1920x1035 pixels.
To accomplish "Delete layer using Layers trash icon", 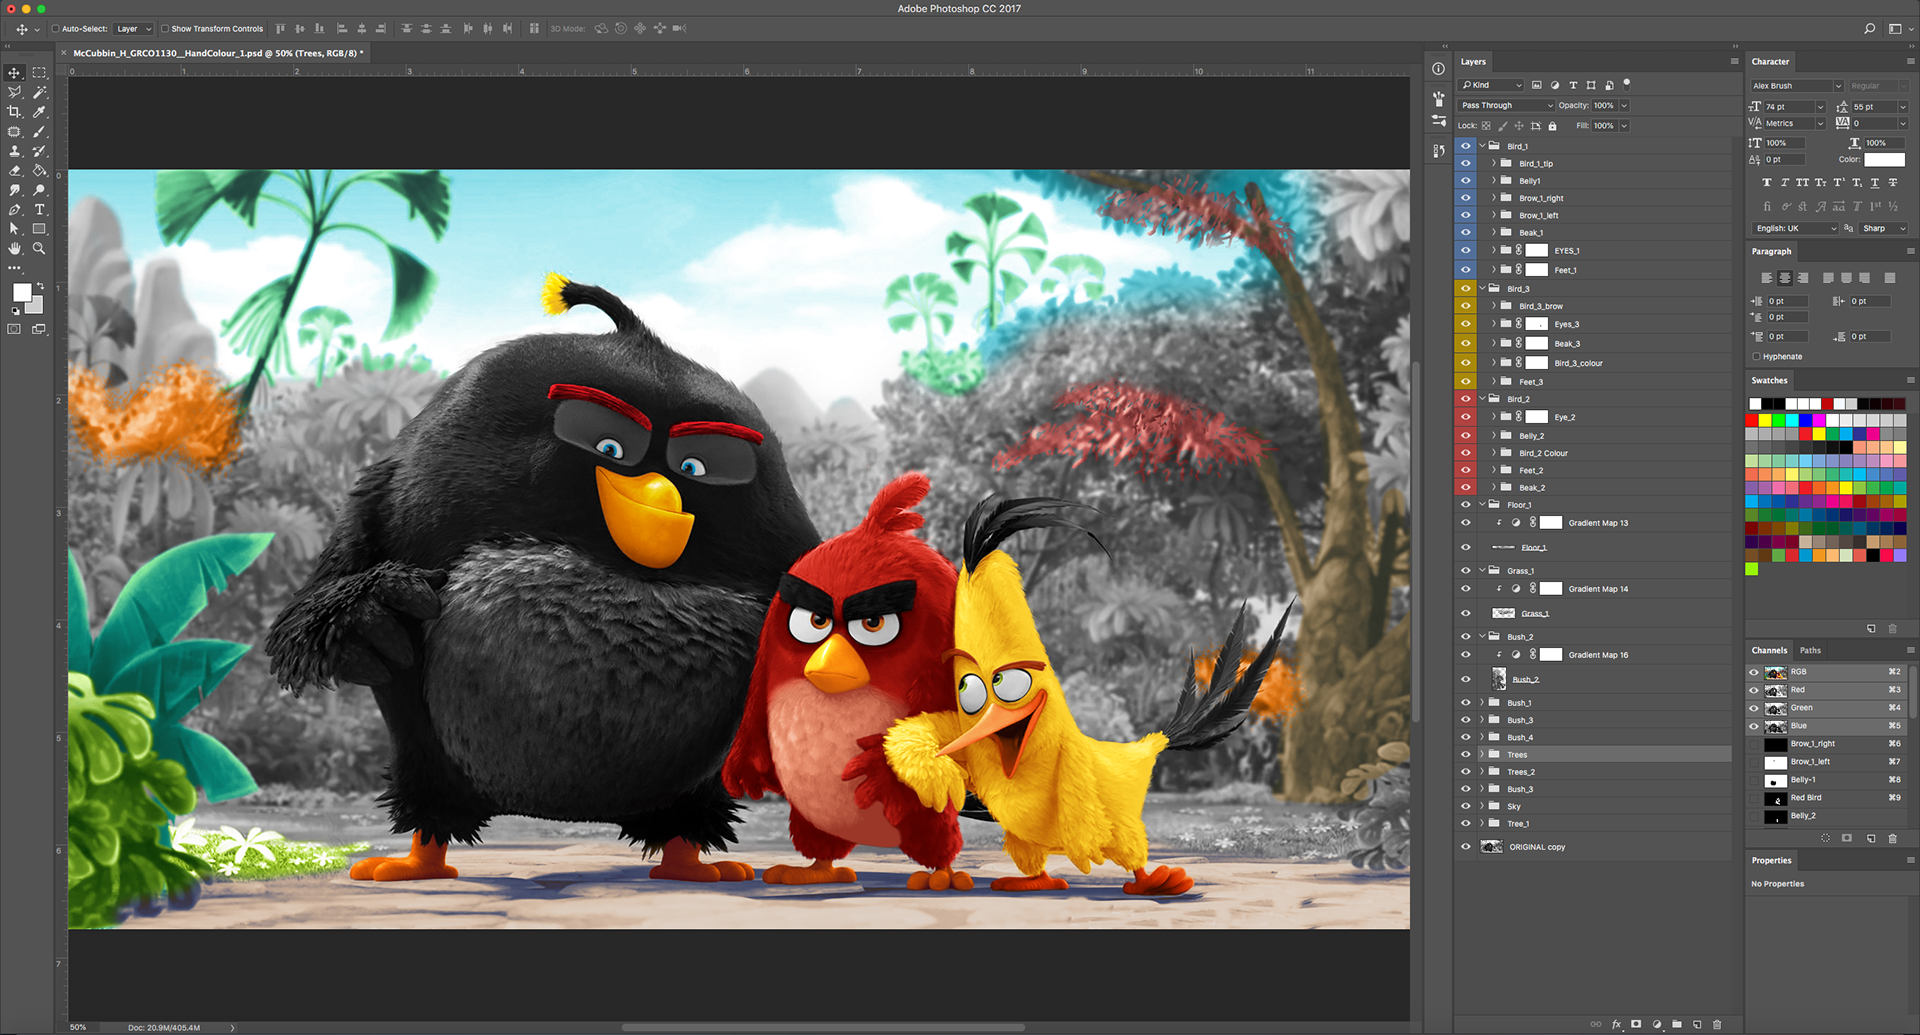I will 1717,1024.
